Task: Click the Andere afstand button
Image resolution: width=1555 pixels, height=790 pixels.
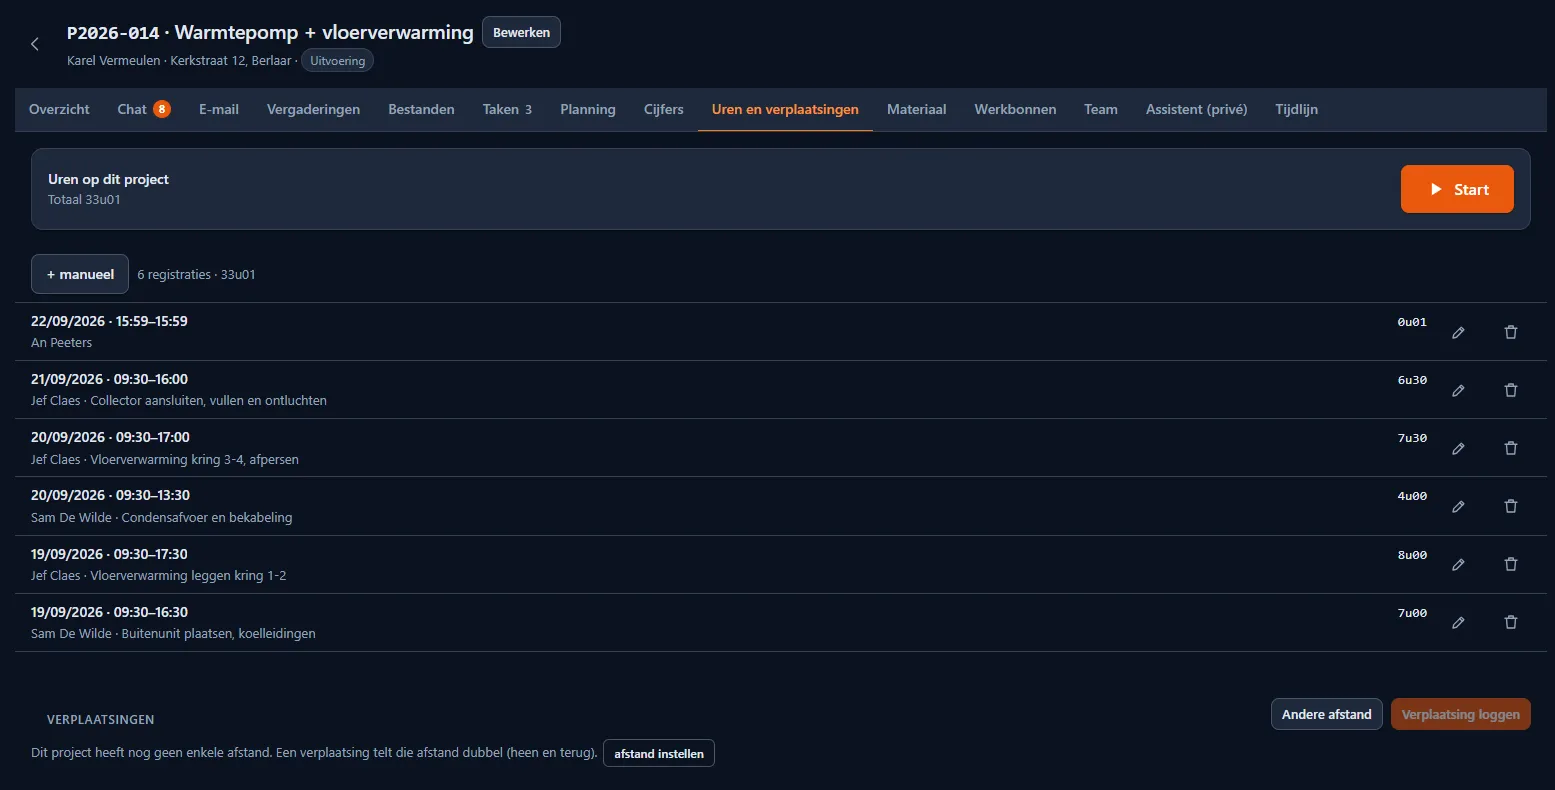Action: pyautogui.click(x=1326, y=714)
